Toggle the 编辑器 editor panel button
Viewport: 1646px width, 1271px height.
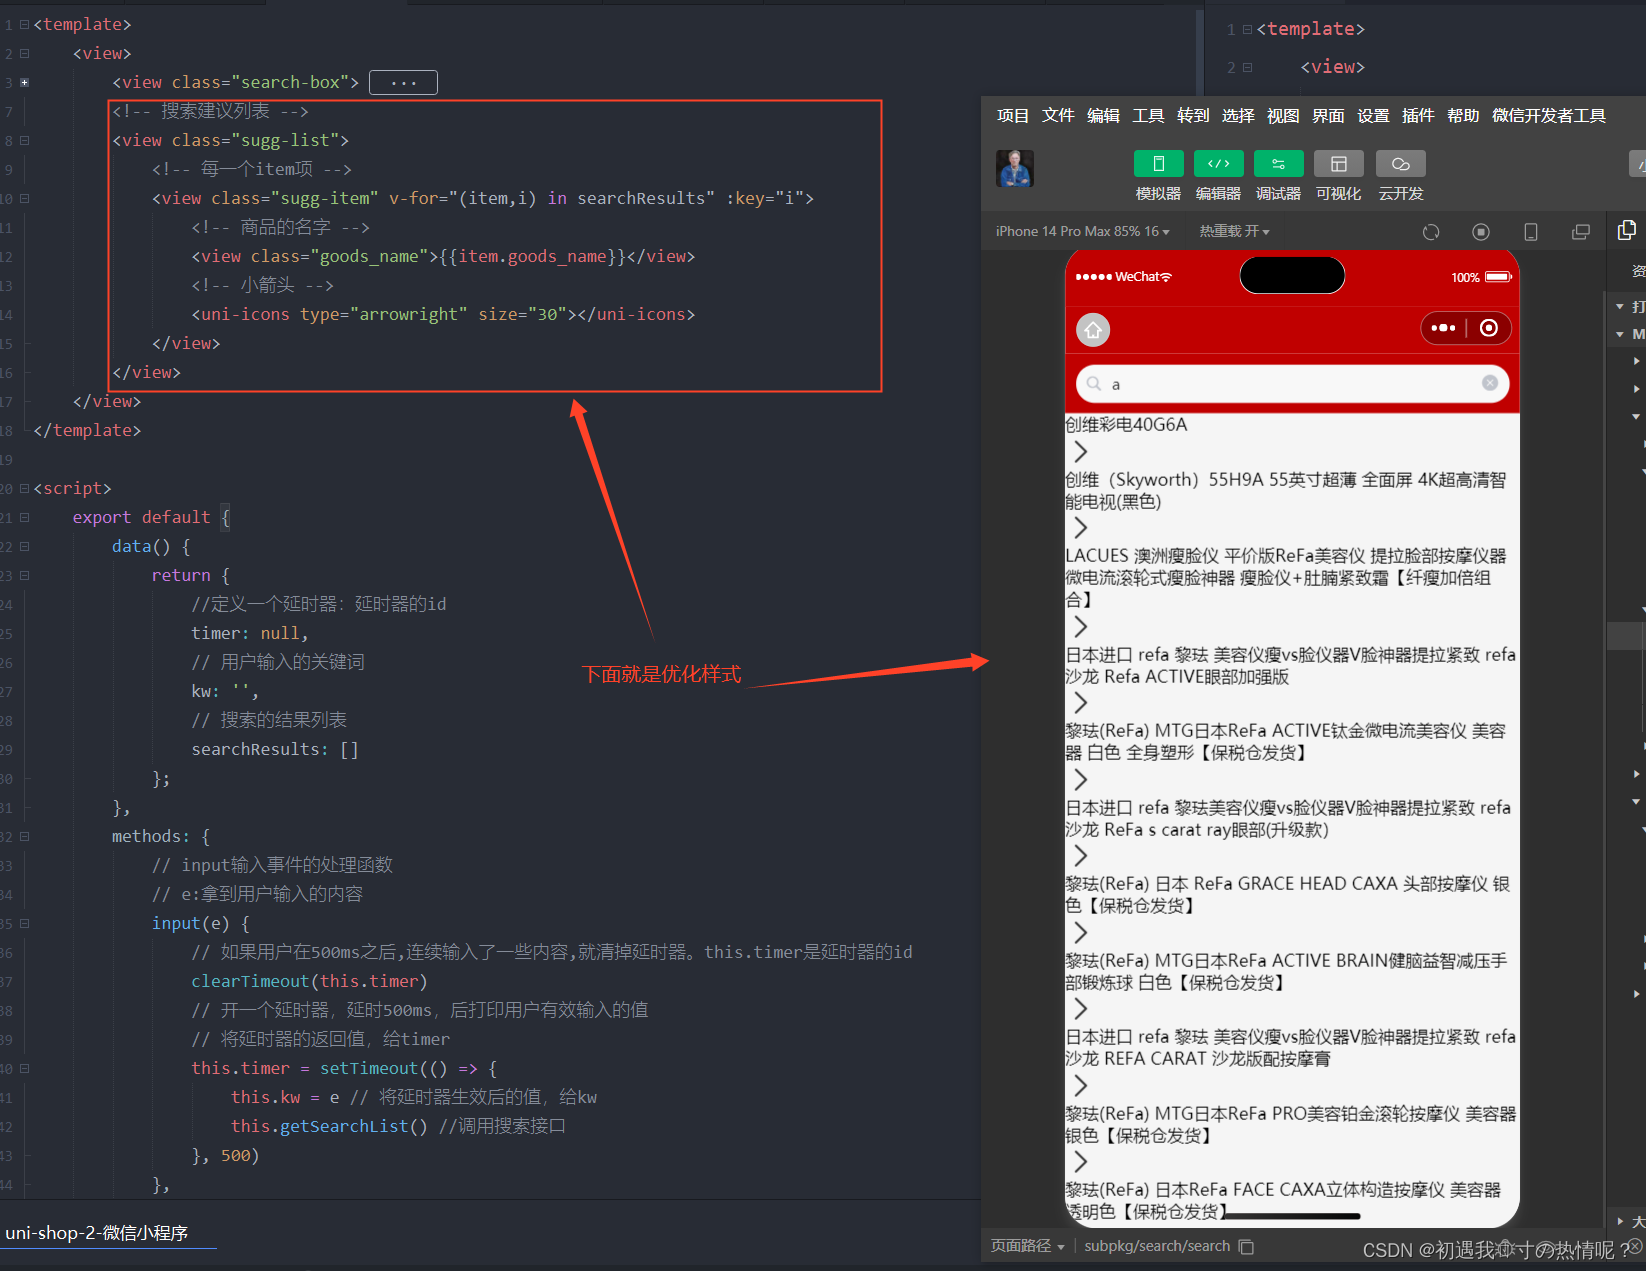click(x=1218, y=164)
